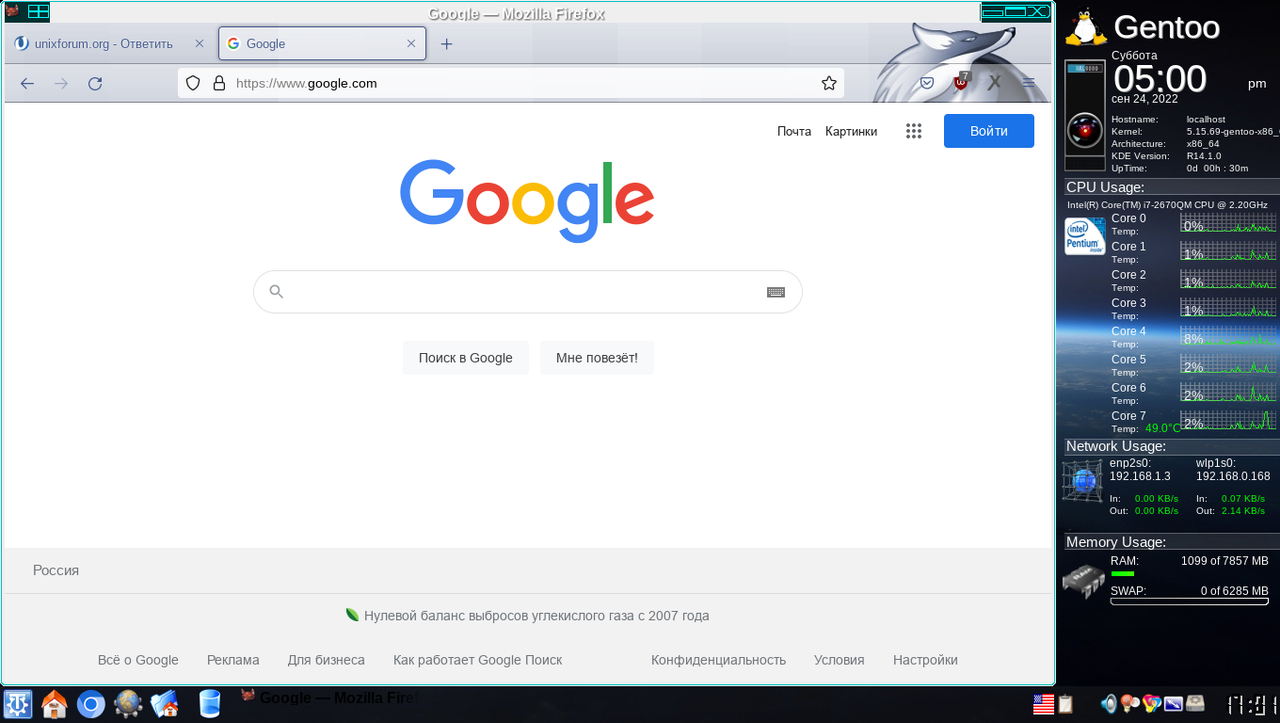
Task: Click grid layout button in title bar
Action: [x=37, y=12]
